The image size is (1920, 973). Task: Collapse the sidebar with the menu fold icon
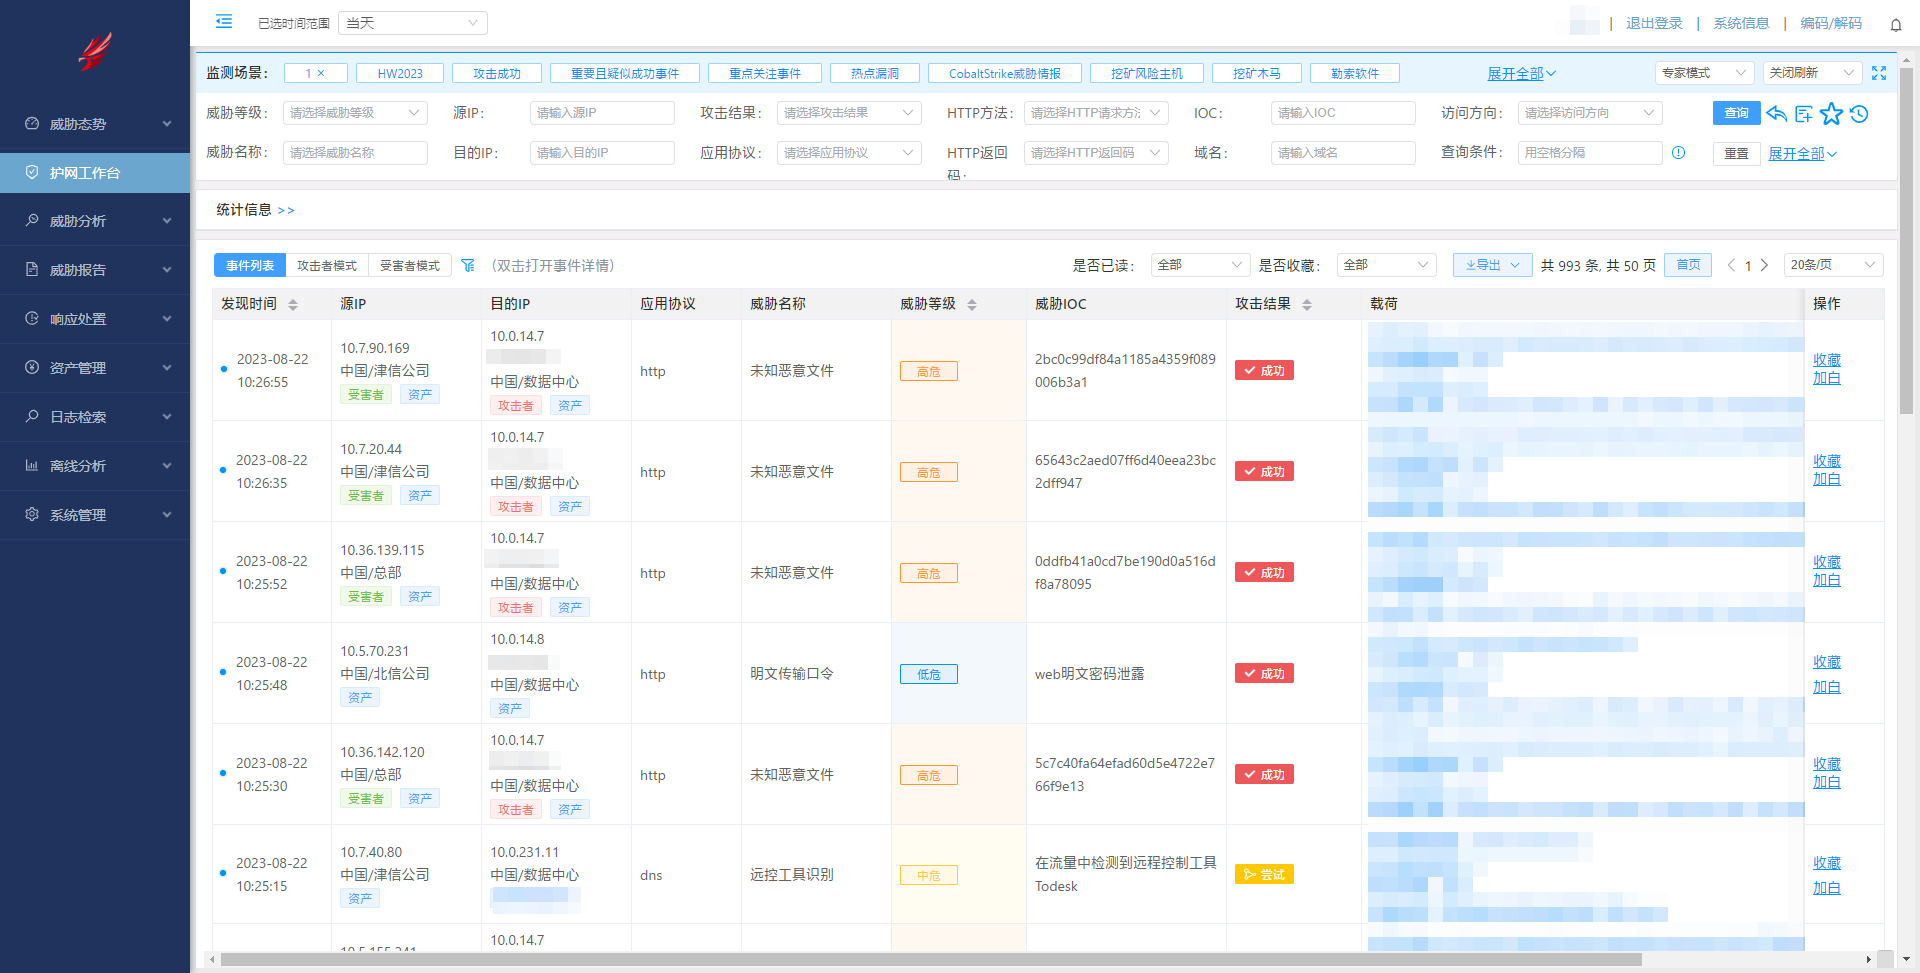pyautogui.click(x=224, y=22)
